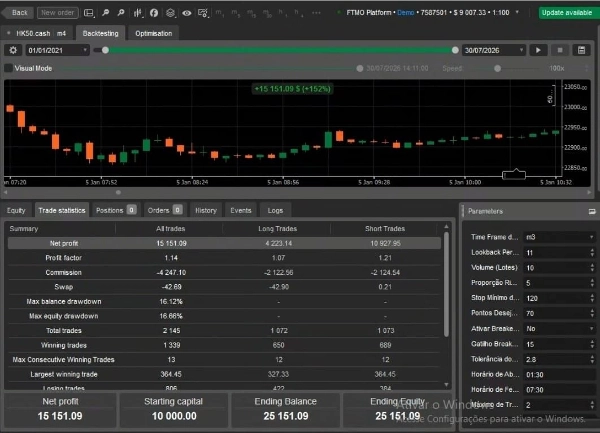Open the Trade statistics tab
Screen dimensions: 600x433
click(62, 210)
